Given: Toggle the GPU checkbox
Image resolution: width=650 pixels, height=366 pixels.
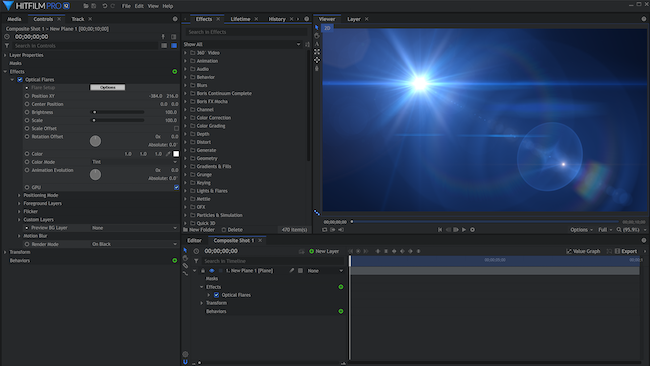Looking at the screenshot, I should (x=177, y=187).
